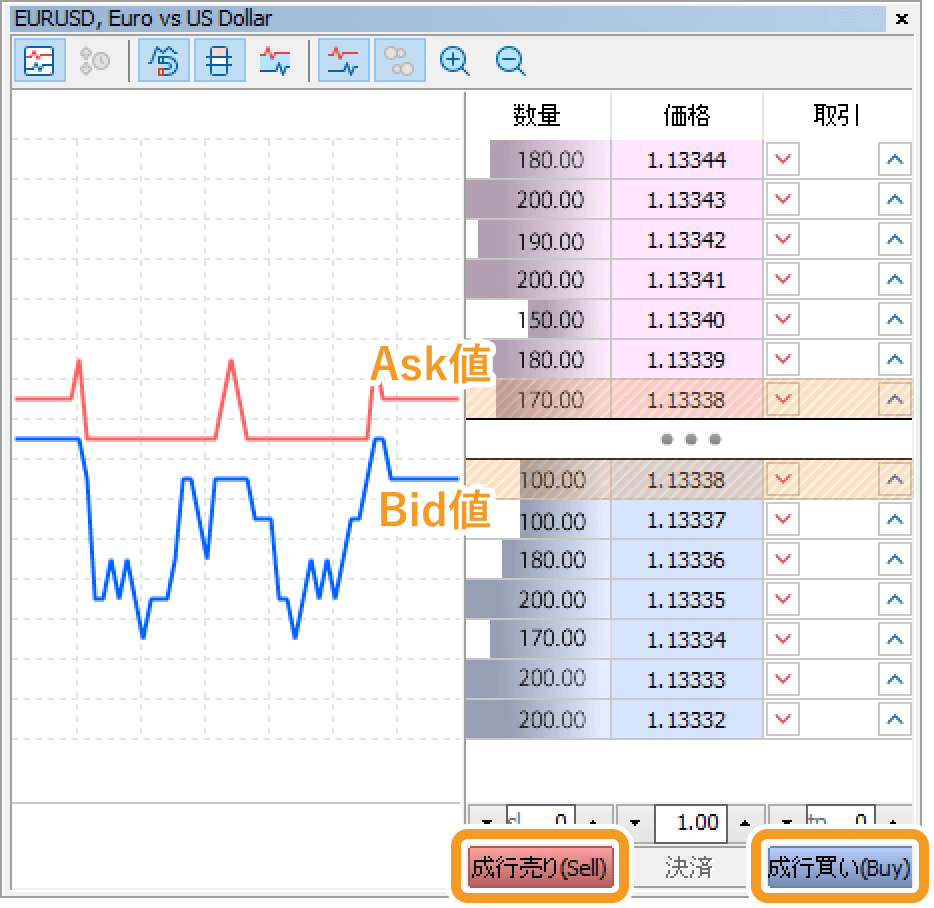Select the 1.13344 ask price cell
Viewport: 934px width, 908px height.
tap(687, 159)
